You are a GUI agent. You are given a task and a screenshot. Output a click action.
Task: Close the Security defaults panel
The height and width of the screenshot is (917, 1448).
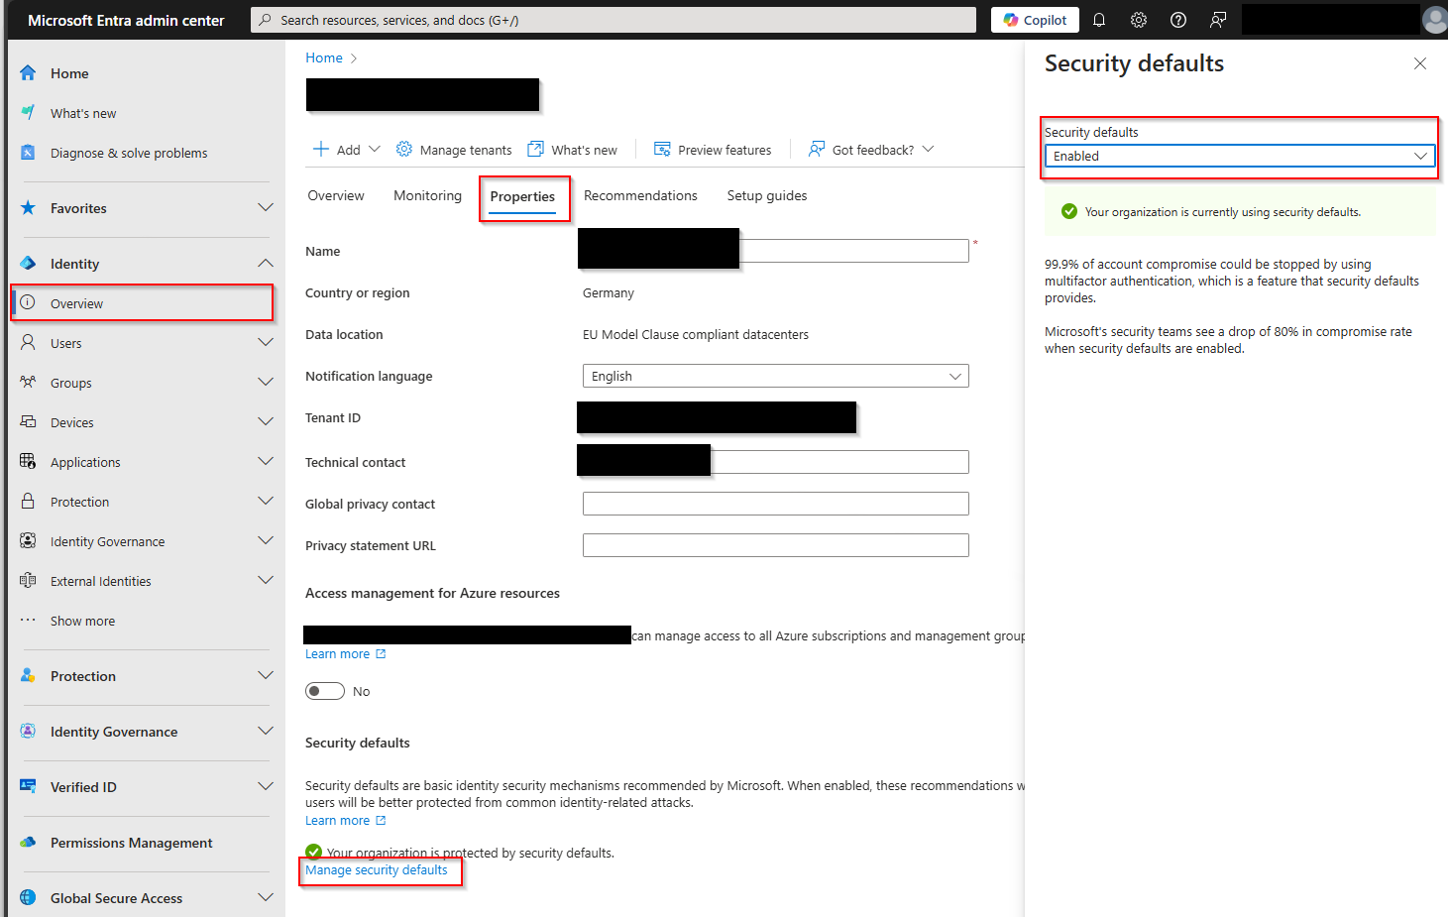pyautogui.click(x=1420, y=63)
